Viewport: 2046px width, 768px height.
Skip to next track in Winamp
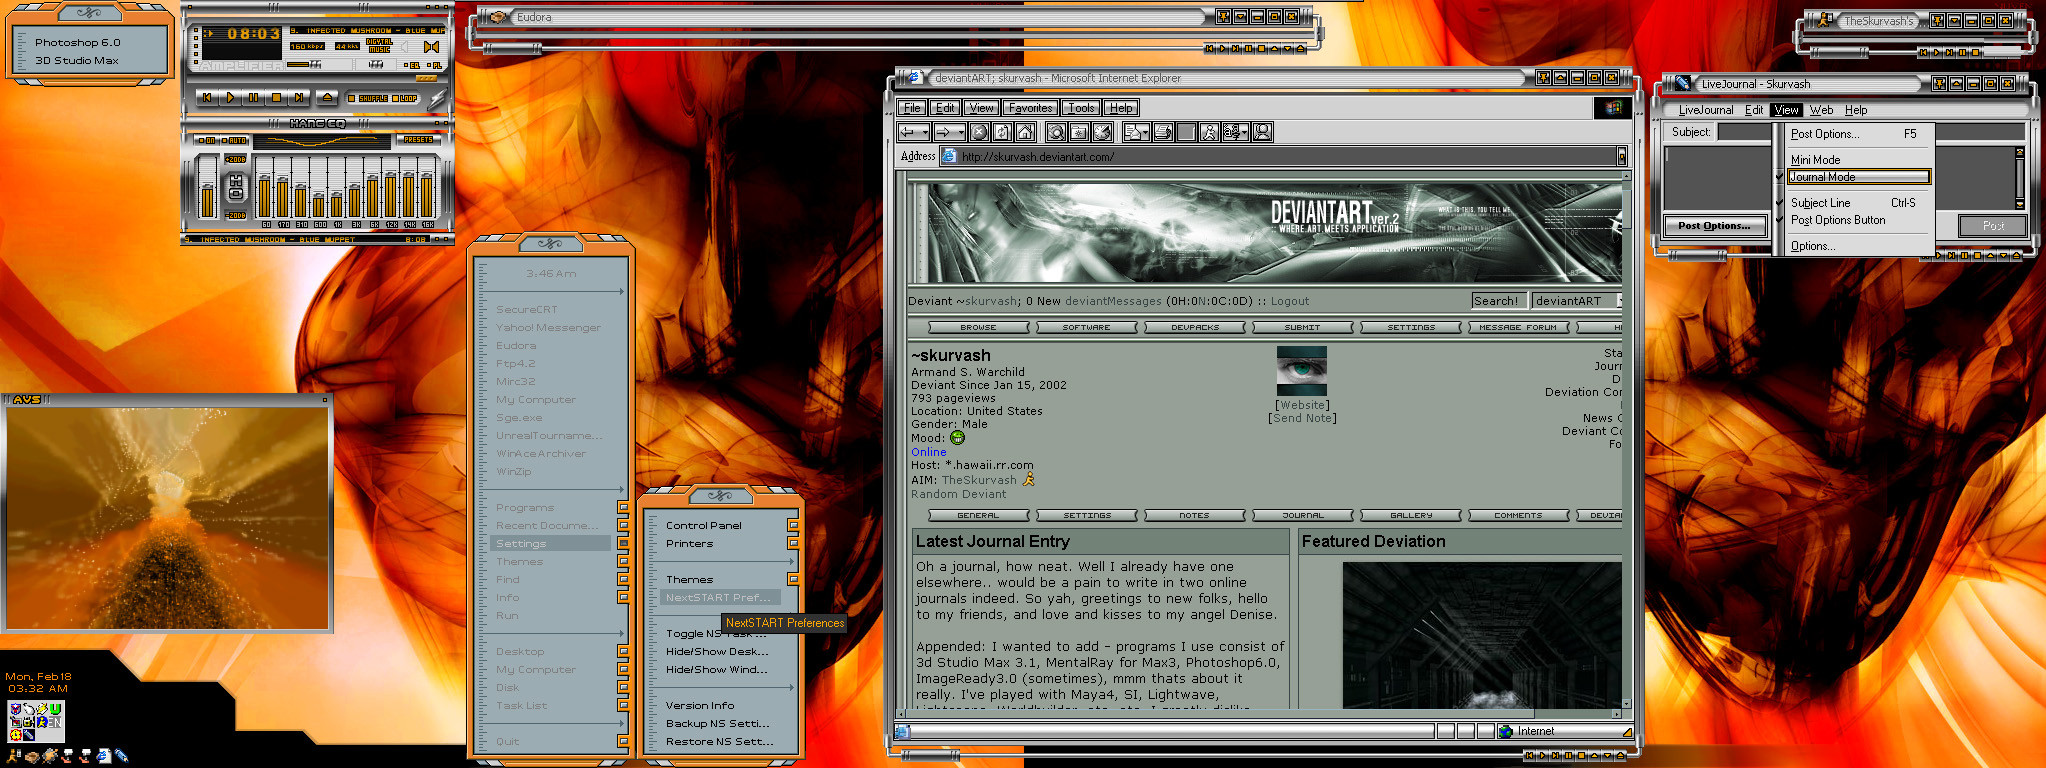click(x=299, y=98)
